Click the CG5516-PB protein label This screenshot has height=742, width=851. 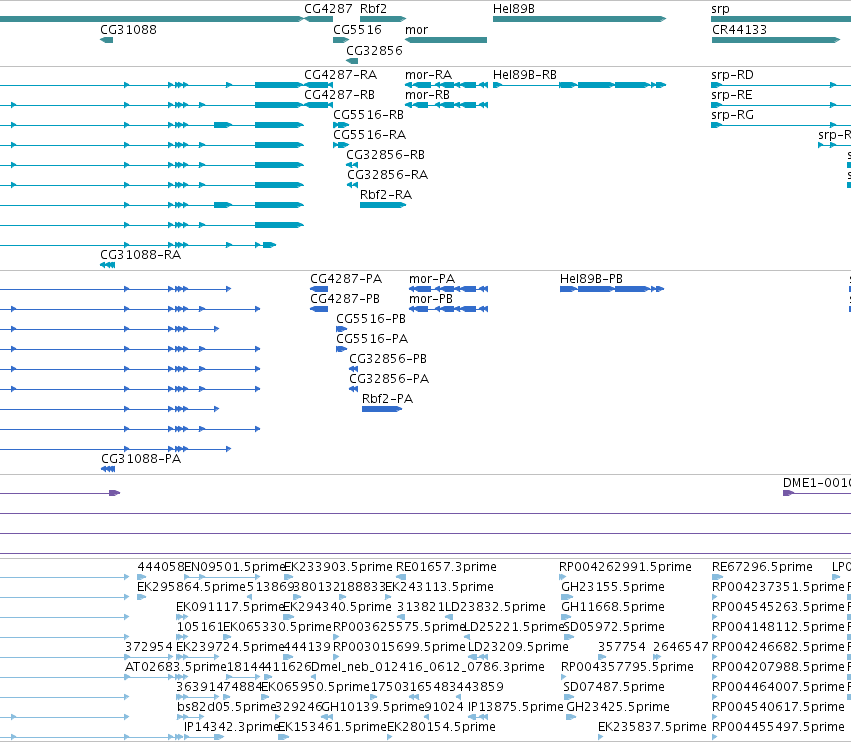[371, 319]
